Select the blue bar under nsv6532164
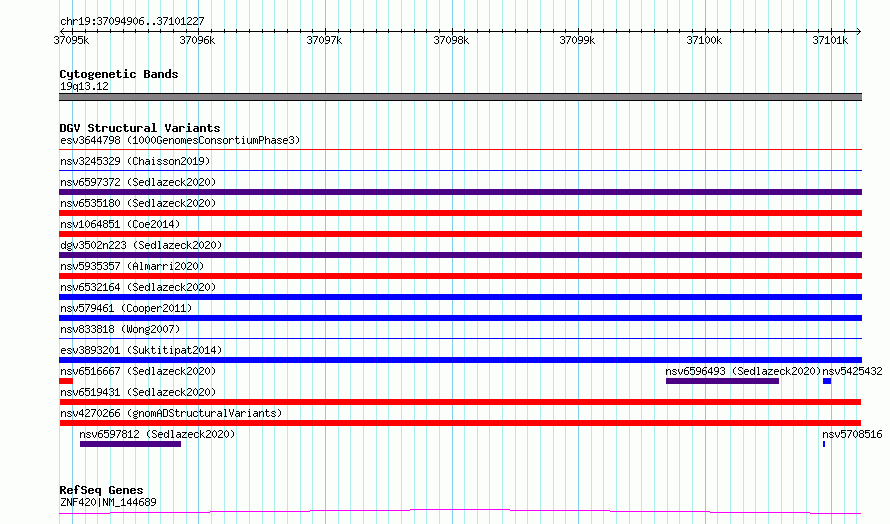This screenshot has width=890, height=524. [x=460, y=297]
